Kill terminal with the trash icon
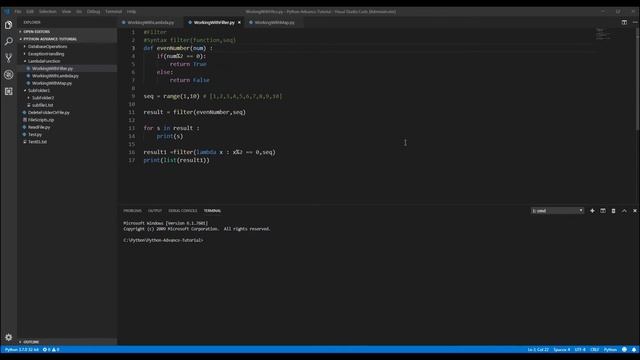640x360 pixels. click(613, 211)
